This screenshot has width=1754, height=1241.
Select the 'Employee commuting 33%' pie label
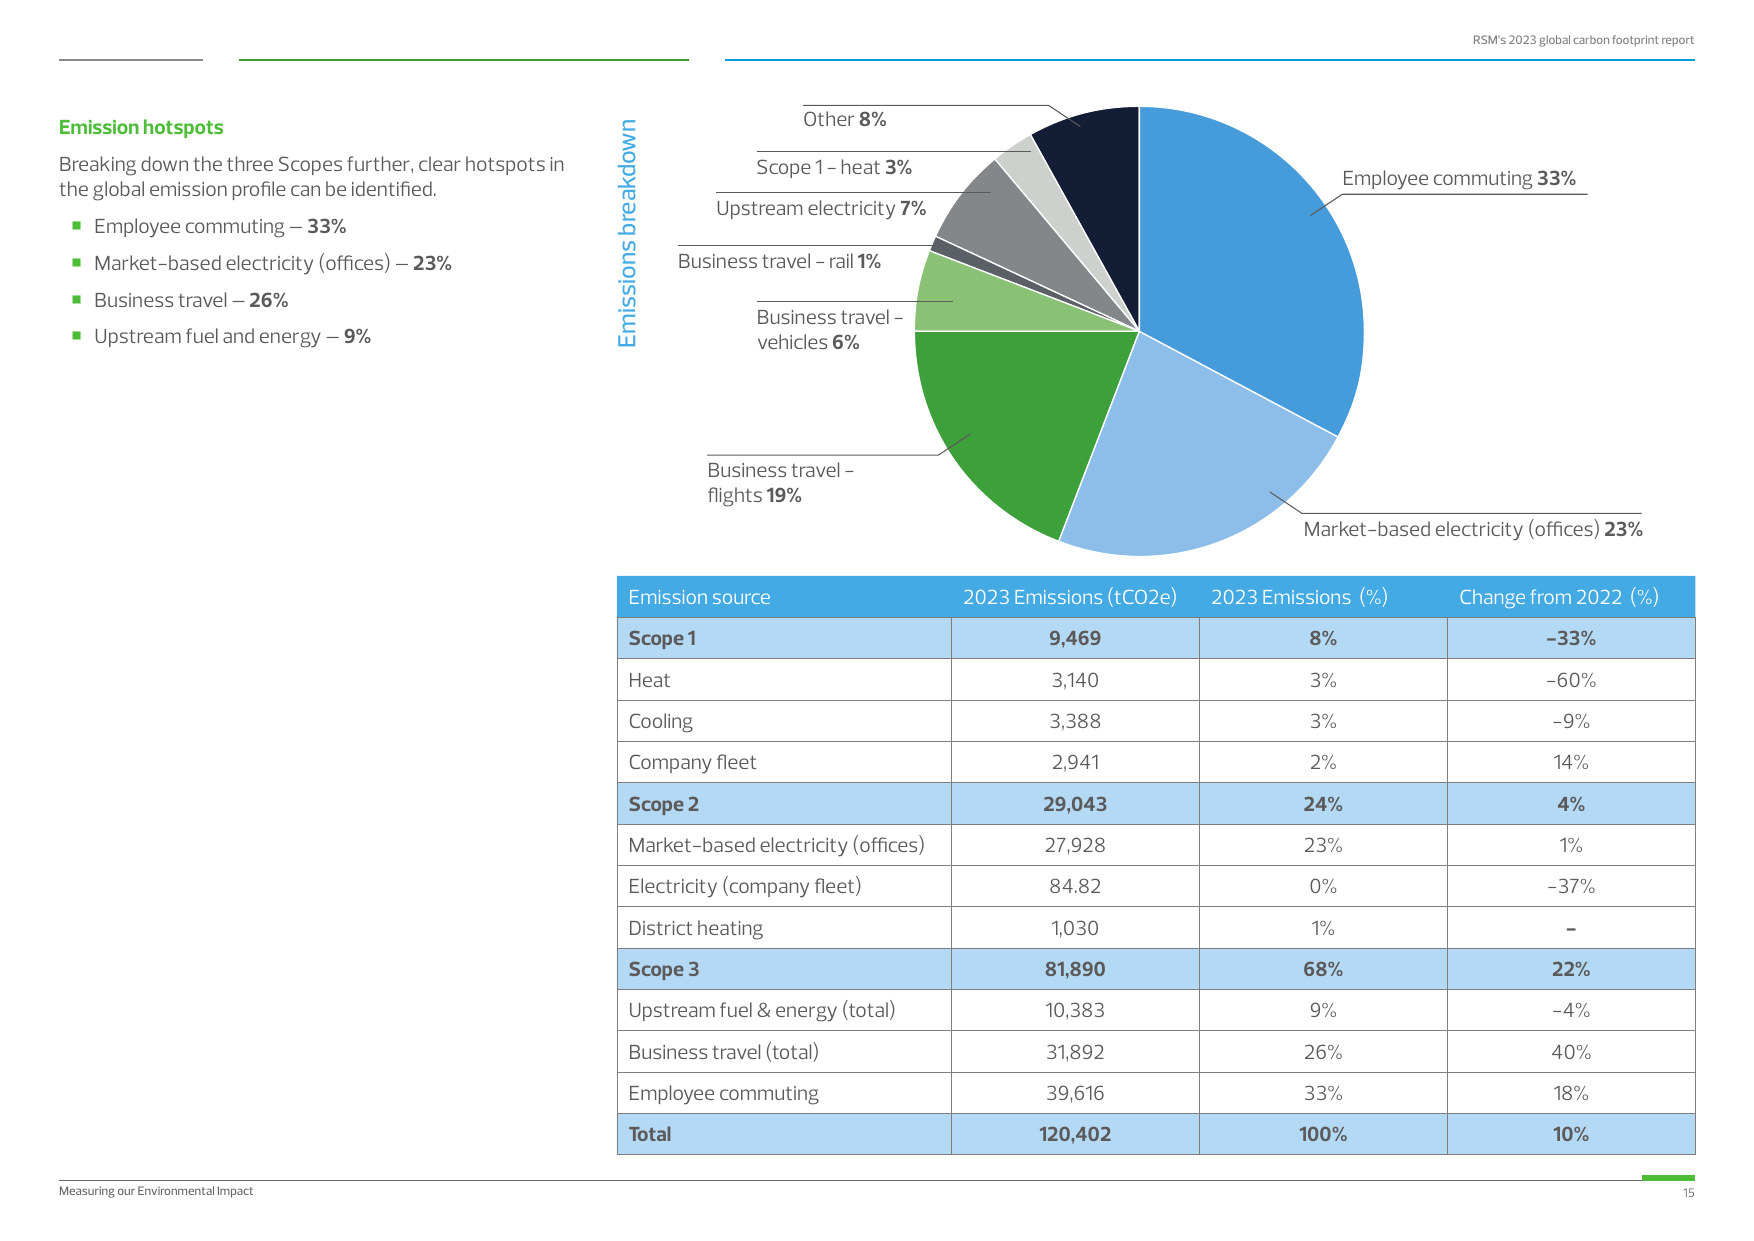pyautogui.click(x=1459, y=178)
